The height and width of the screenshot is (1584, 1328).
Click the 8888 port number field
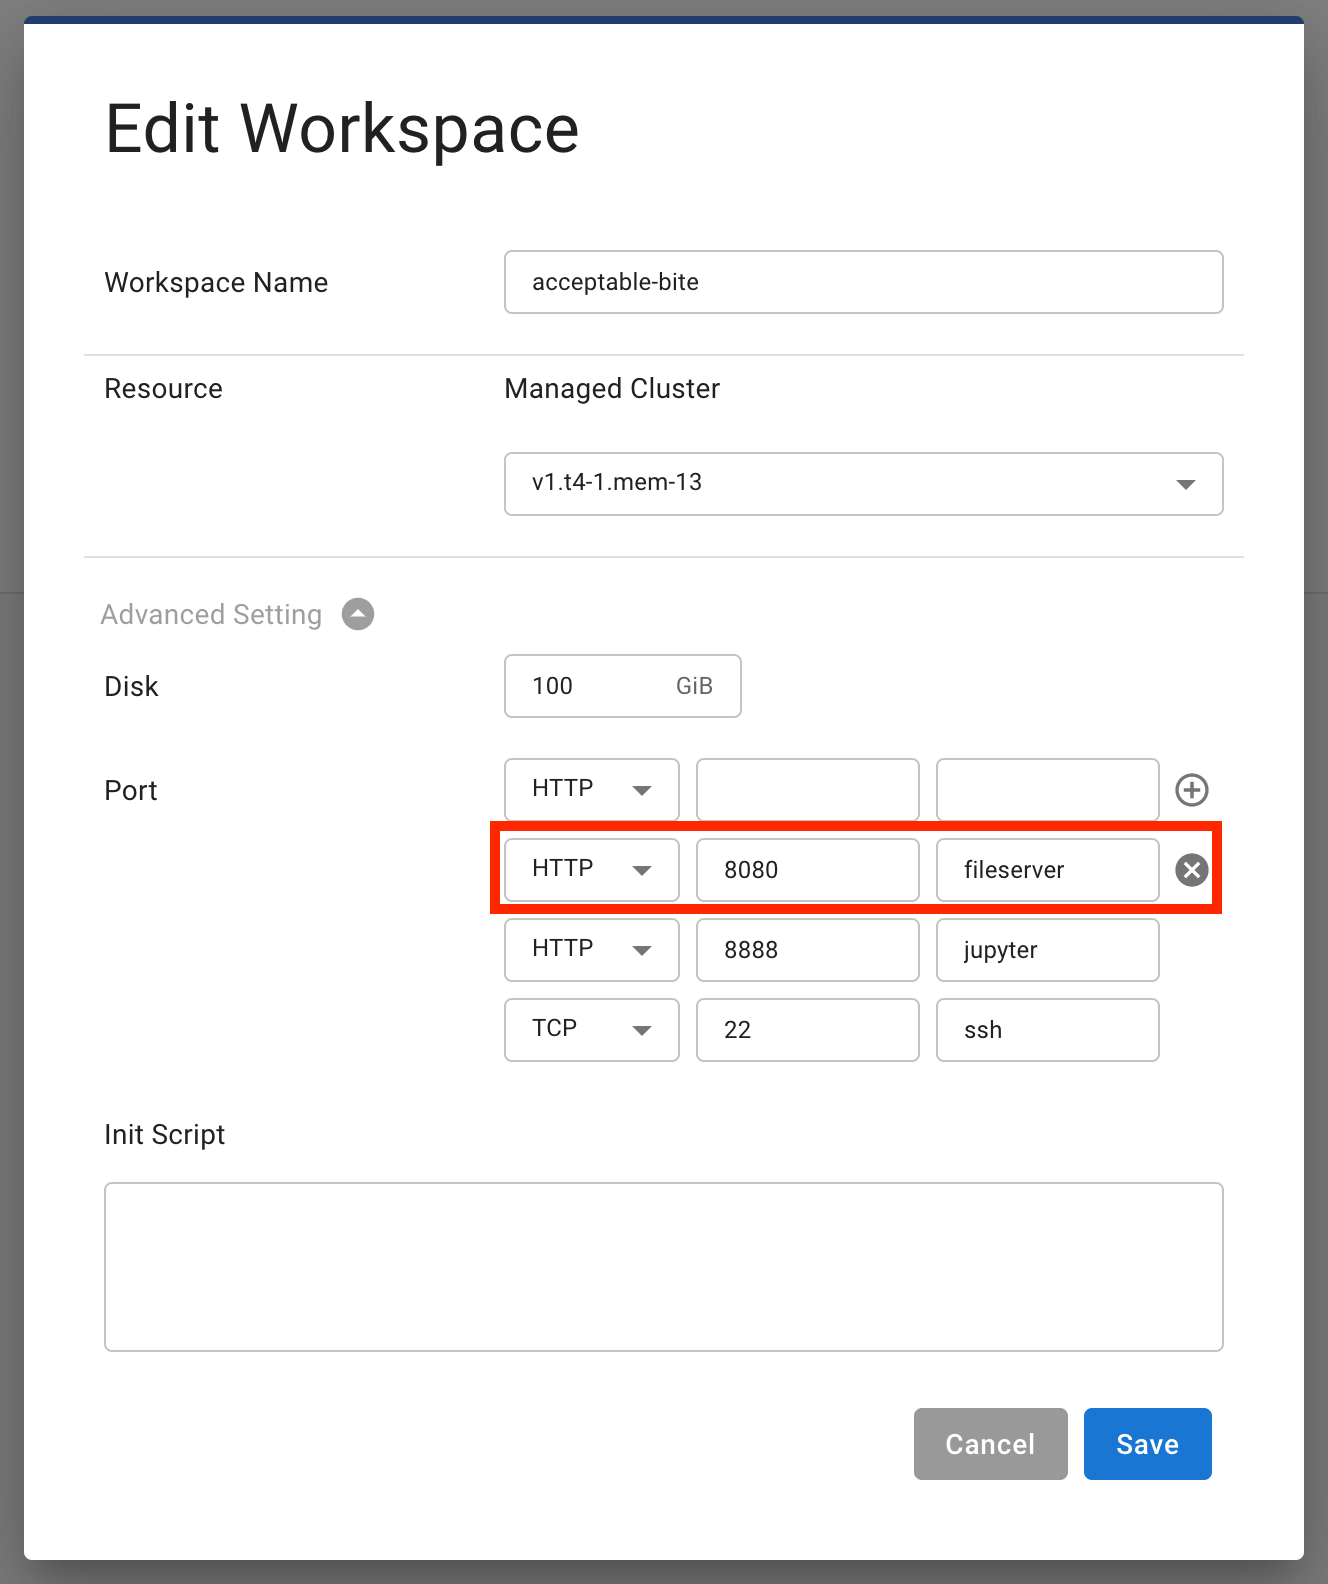[x=807, y=950]
